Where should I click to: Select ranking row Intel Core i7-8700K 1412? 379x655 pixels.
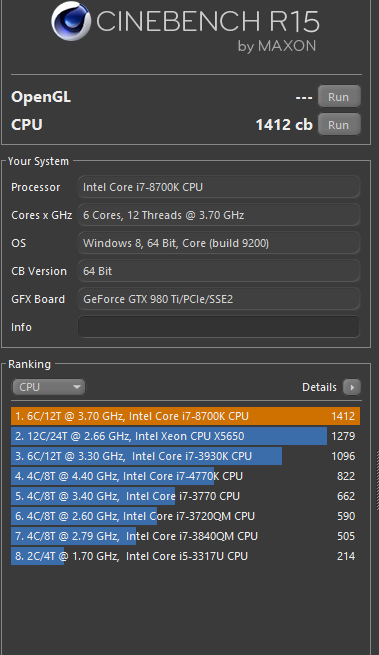185,416
